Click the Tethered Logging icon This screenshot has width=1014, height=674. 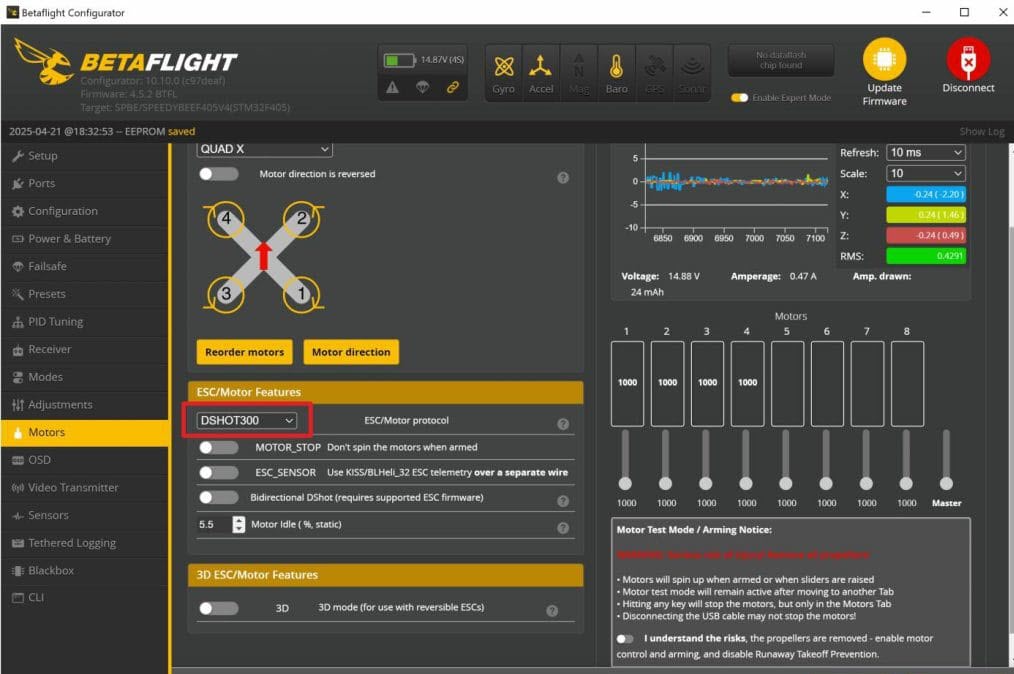click(17, 543)
